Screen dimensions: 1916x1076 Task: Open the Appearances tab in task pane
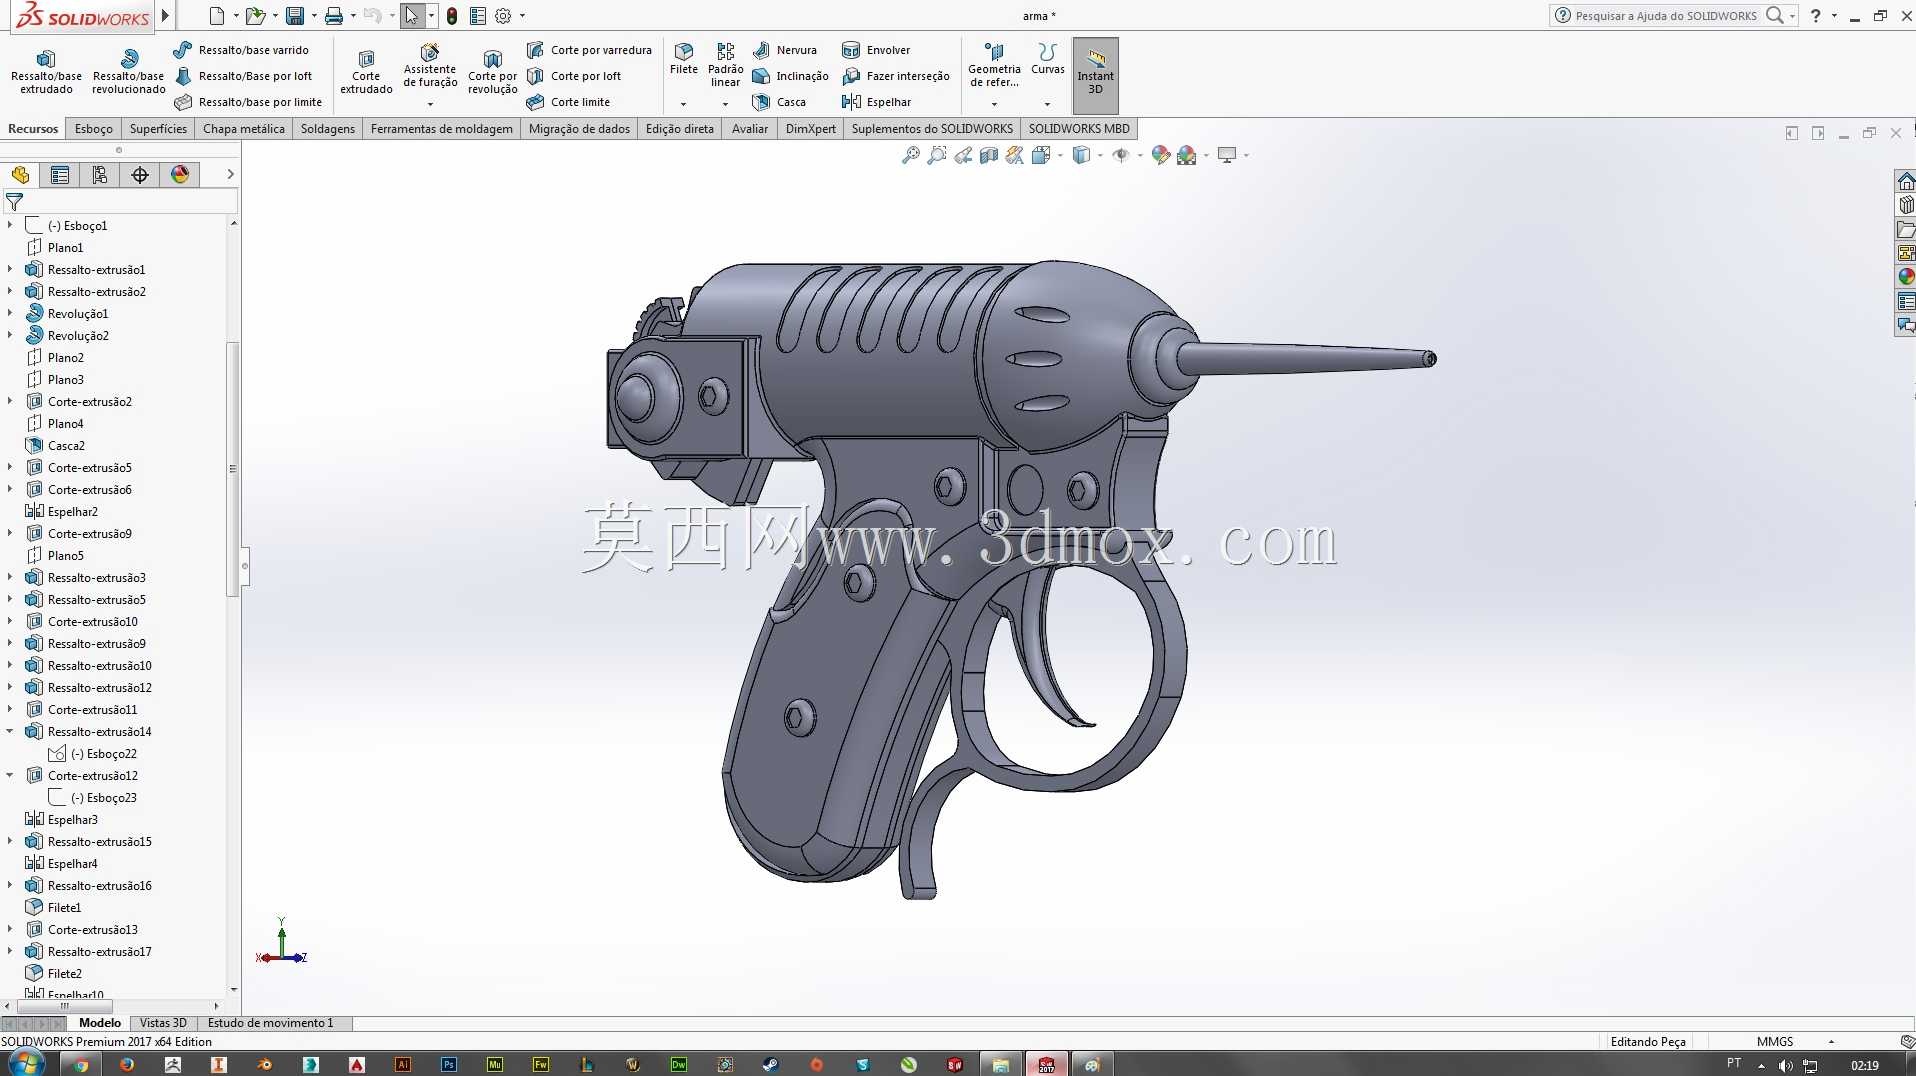click(x=1906, y=277)
